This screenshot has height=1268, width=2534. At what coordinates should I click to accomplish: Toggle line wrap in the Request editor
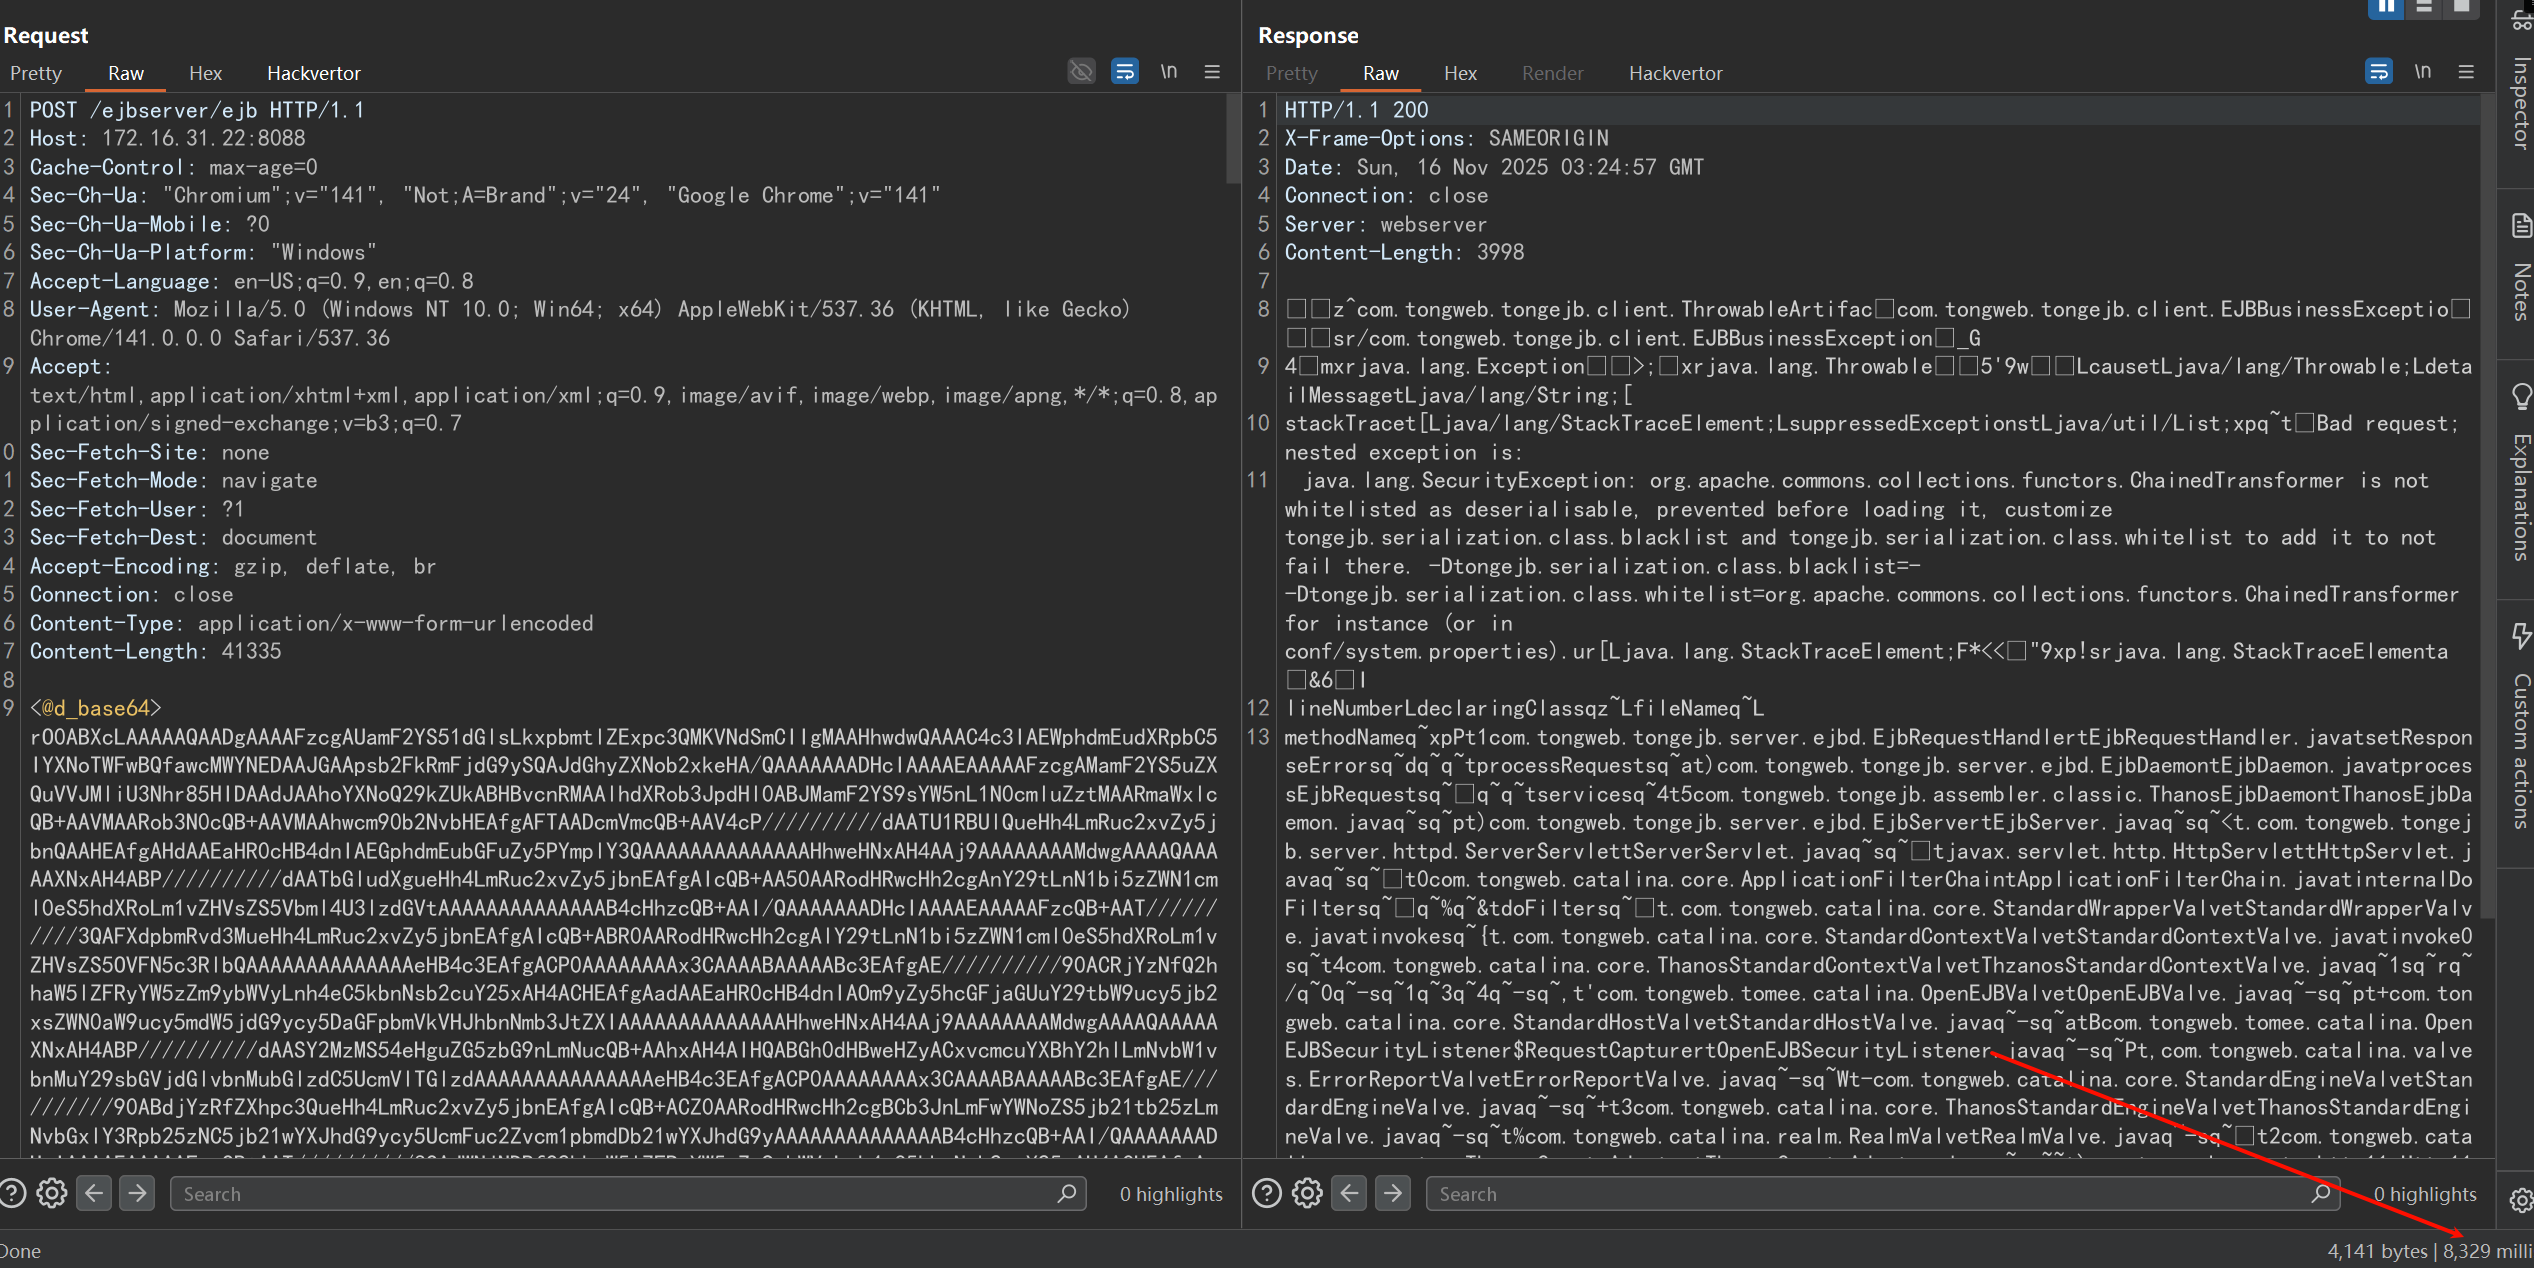point(1125,72)
